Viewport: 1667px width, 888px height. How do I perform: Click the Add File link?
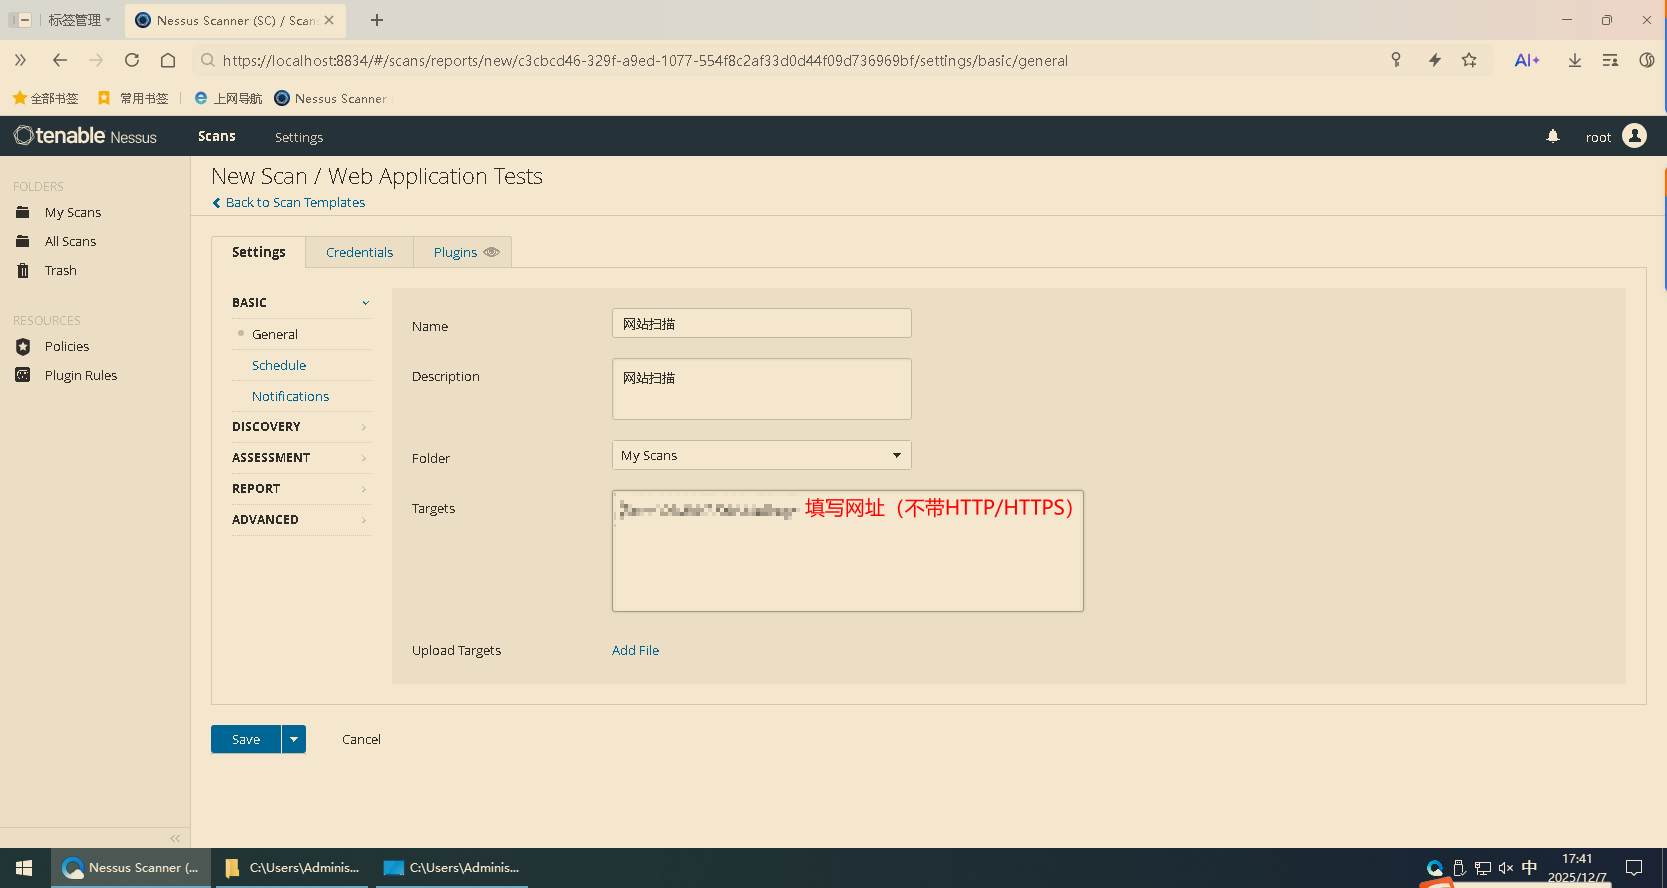tap(635, 651)
